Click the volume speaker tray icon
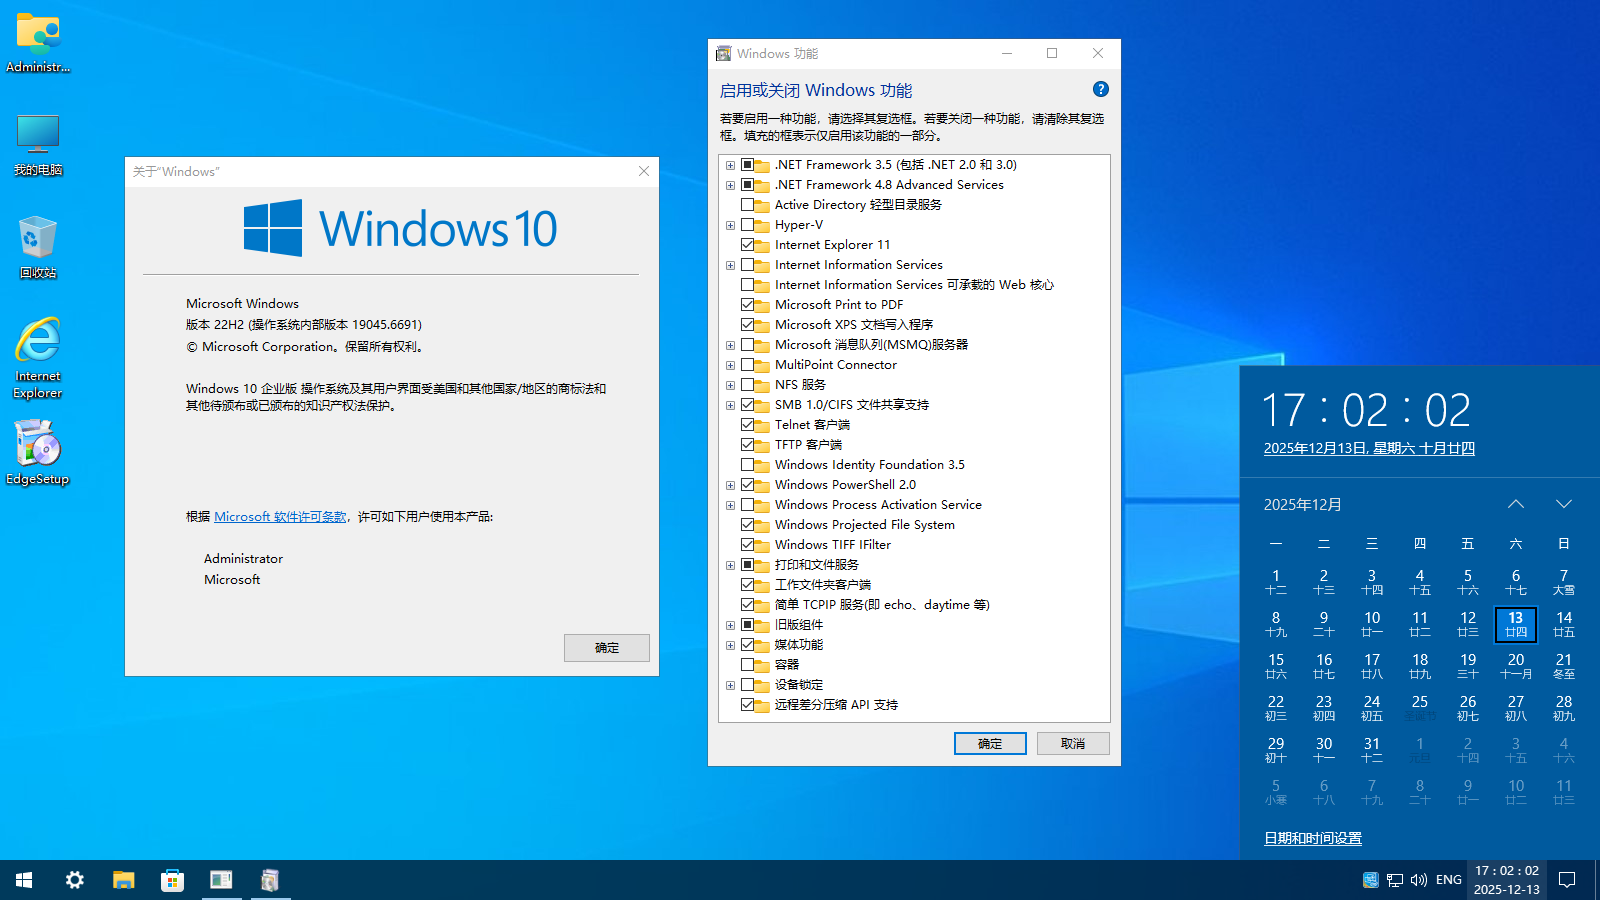Image resolution: width=1600 pixels, height=900 pixels. click(x=1419, y=880)
